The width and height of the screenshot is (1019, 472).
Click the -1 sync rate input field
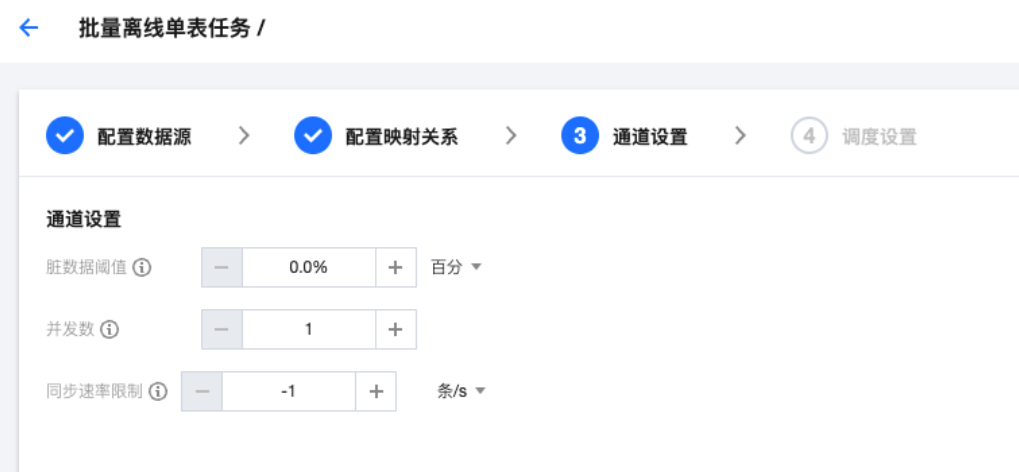point(288,392)
